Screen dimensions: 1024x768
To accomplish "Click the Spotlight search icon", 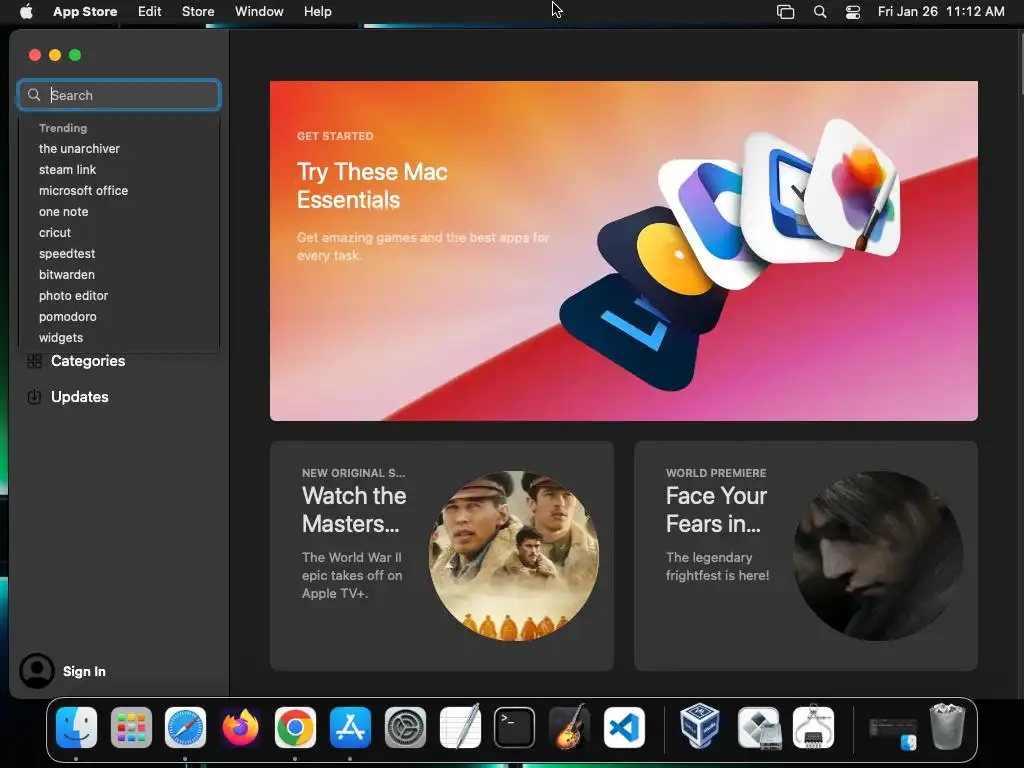I will pos(820,12).
